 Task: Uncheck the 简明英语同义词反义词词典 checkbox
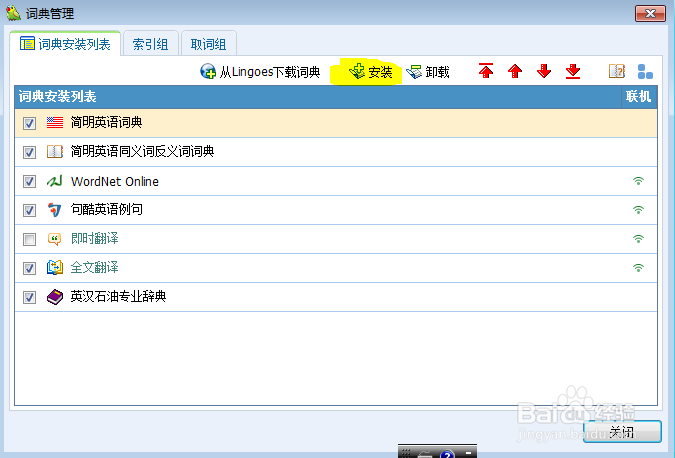29,152
